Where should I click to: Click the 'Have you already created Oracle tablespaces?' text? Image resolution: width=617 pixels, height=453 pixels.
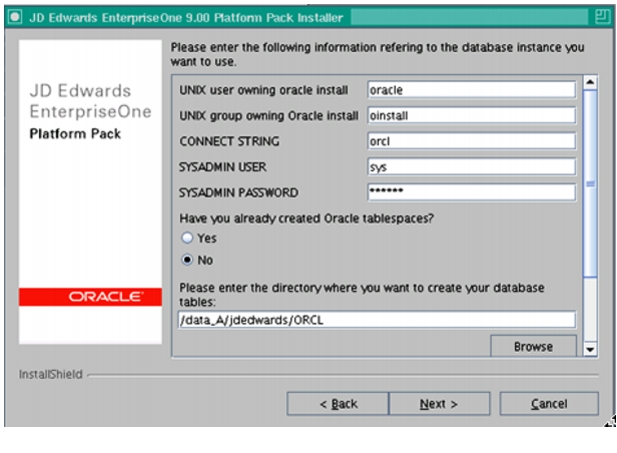(307, 218)
